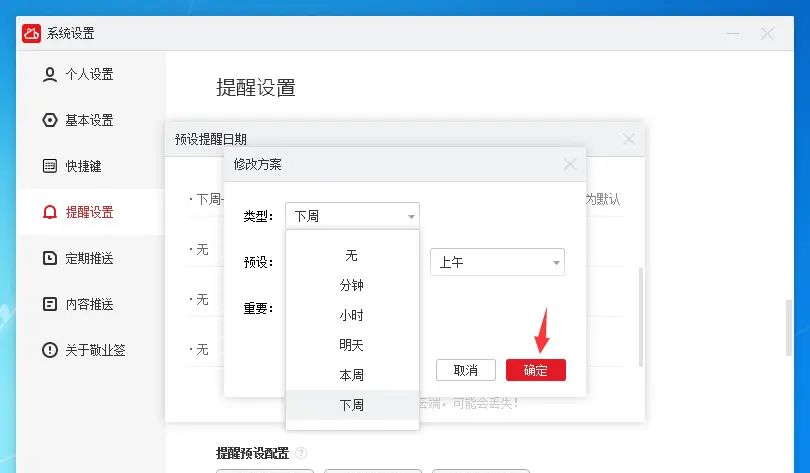Click the 预设 label
The height and width of the screenshot is (473, 810).
pos(258,262)
